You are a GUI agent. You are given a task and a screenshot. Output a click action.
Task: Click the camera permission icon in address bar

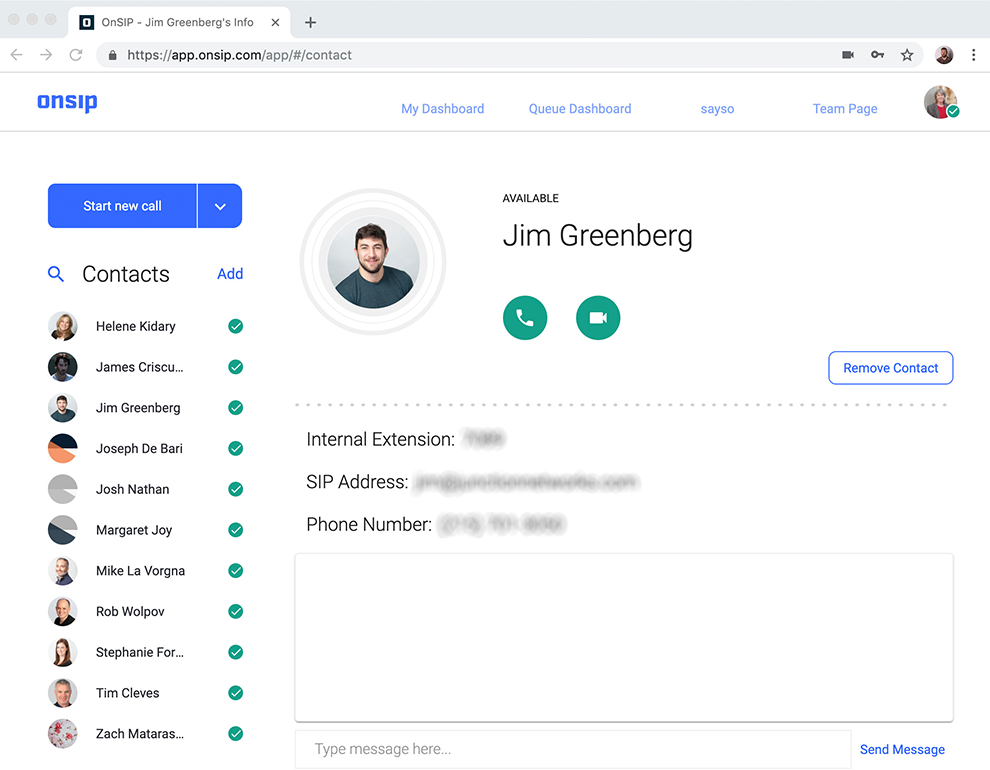848,55
